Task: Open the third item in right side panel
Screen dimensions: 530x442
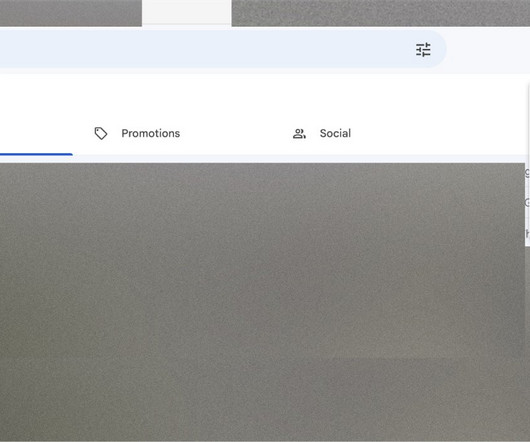Action: click(x=527, y=232)
